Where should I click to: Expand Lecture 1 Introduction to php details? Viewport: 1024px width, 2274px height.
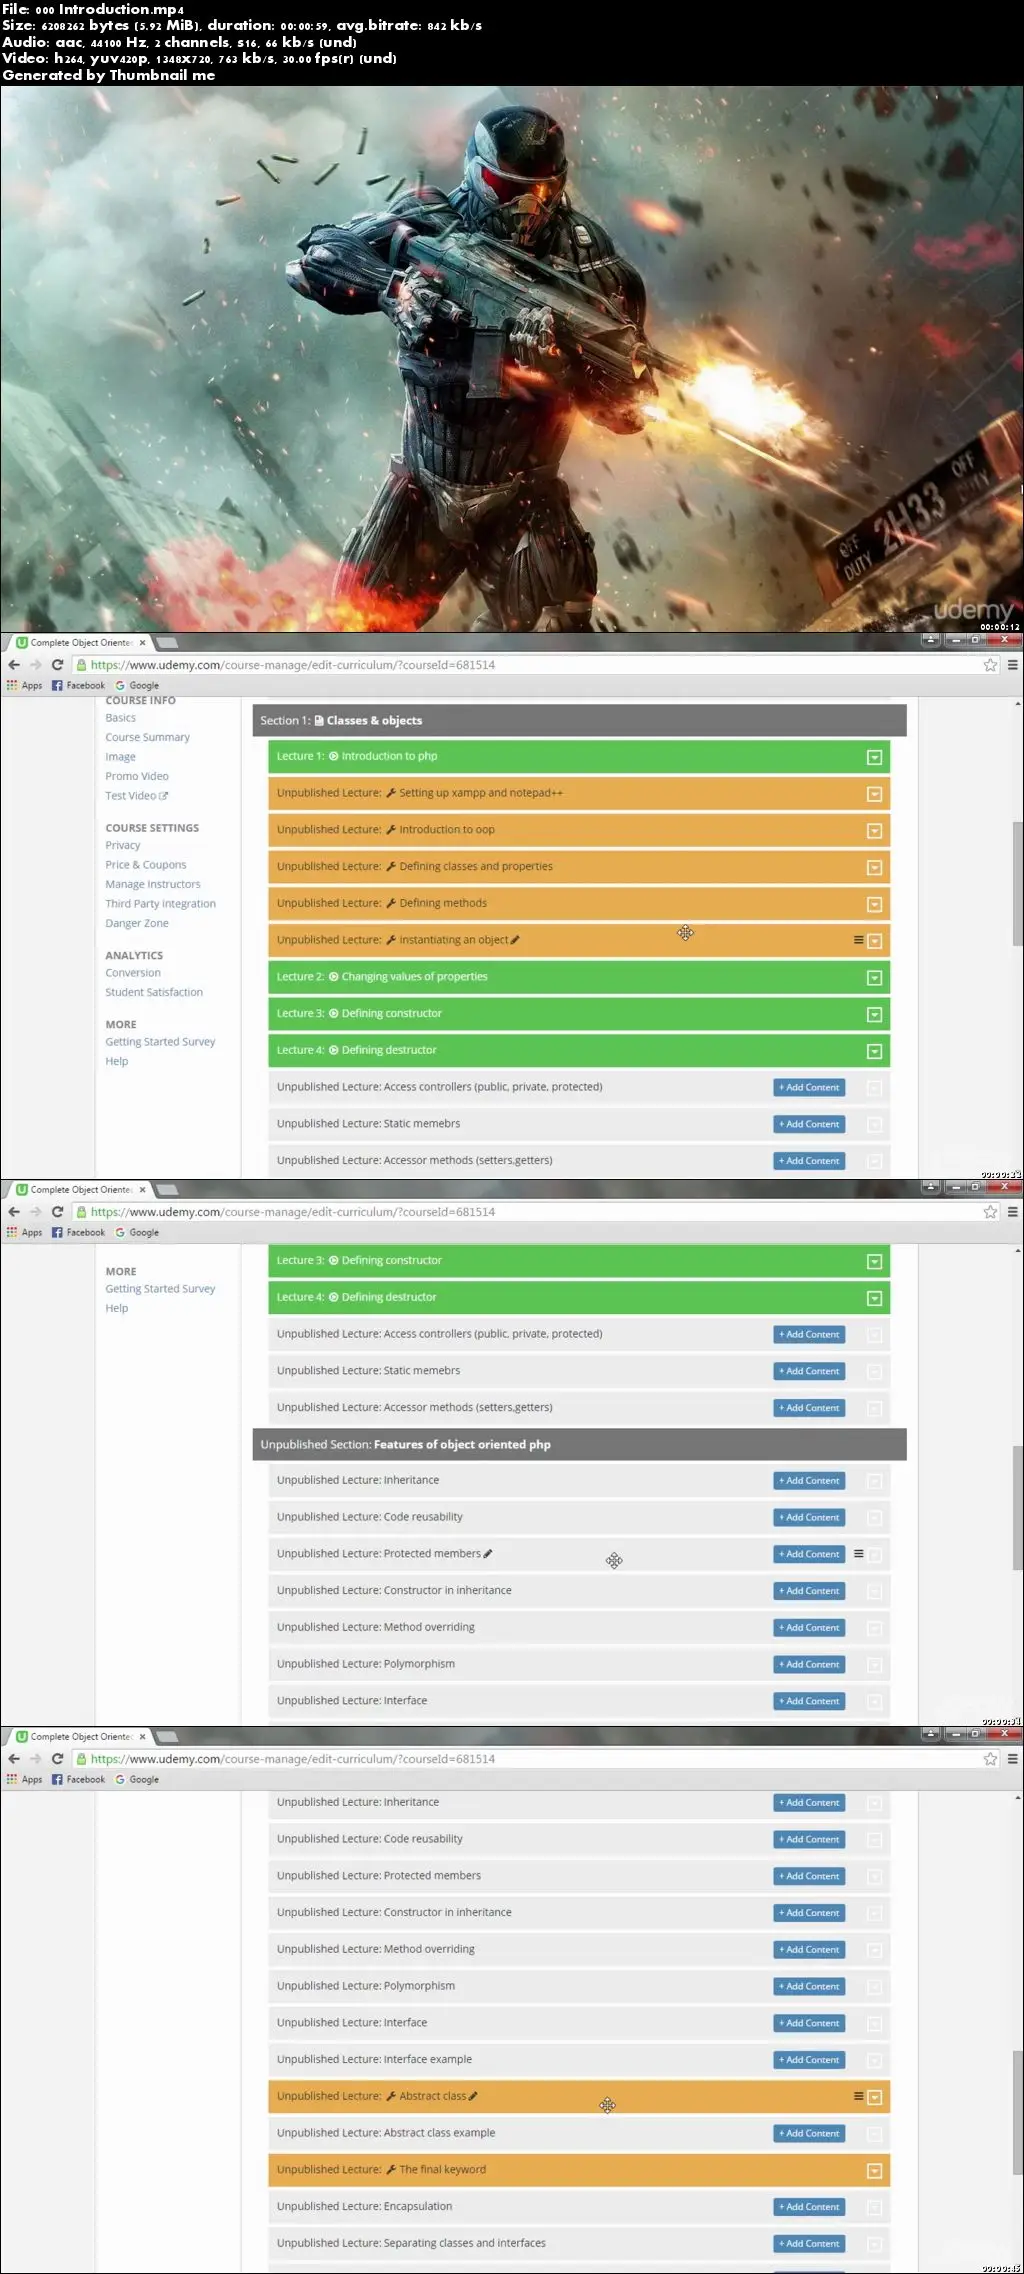point(874,757)
